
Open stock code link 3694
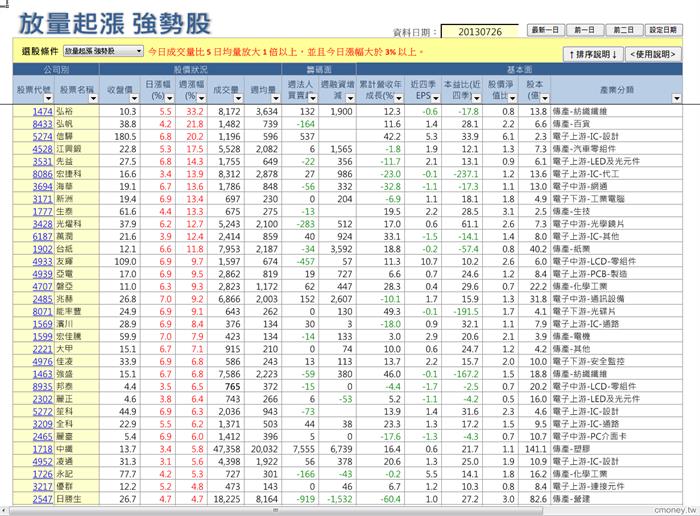point(42,187)
